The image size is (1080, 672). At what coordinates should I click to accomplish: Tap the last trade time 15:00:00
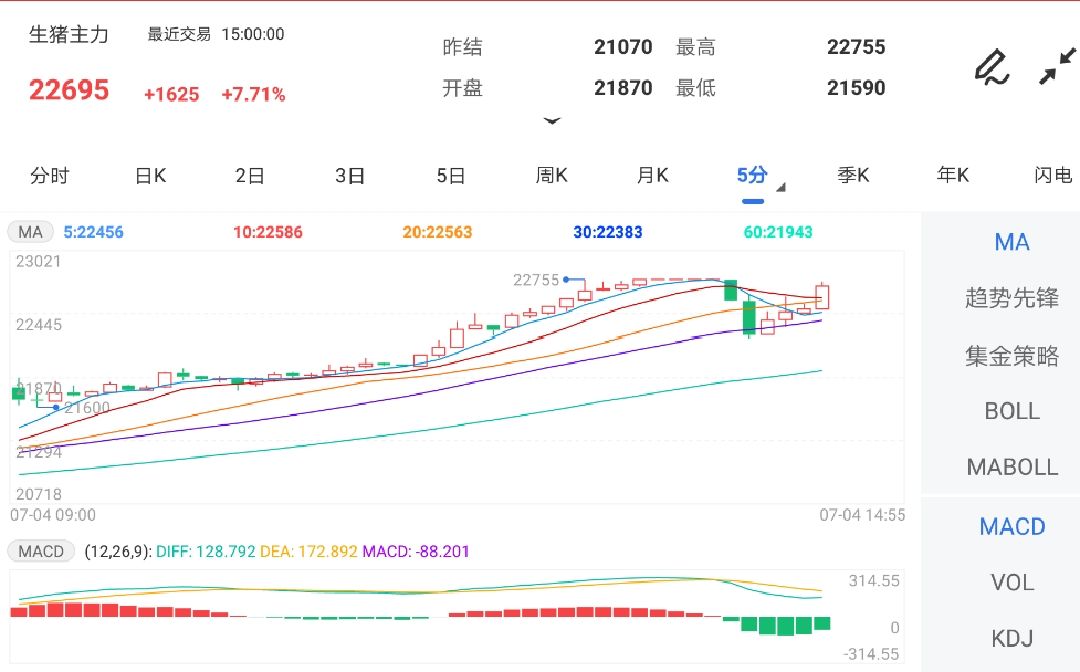point(253,34)
